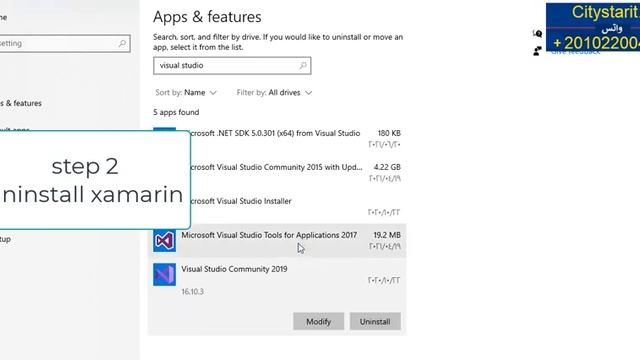Click the Visual Studio Community 2019 icon

click(x=164, y=274)
